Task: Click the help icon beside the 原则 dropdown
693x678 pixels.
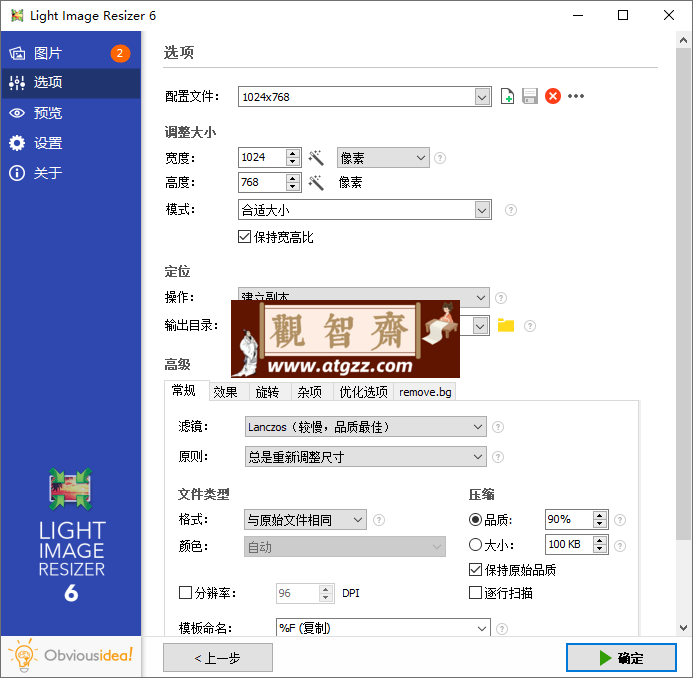Action: 498,457
